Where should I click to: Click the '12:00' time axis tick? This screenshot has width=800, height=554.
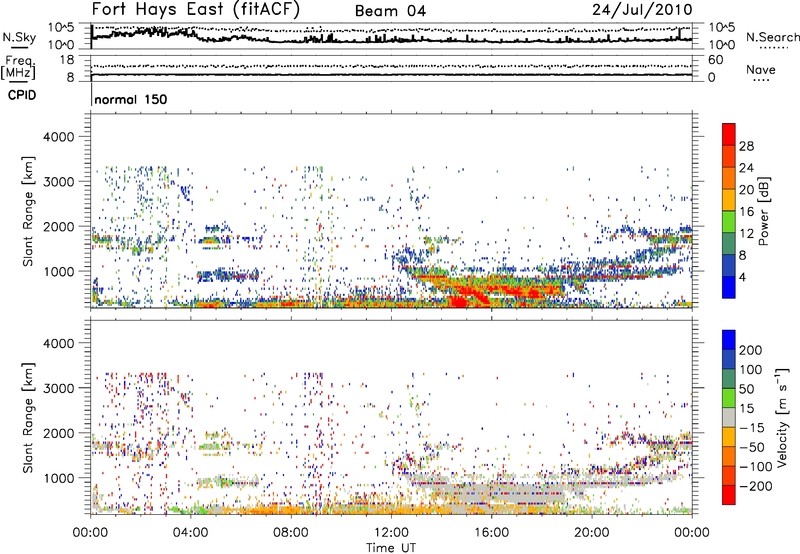coord(391,533)
